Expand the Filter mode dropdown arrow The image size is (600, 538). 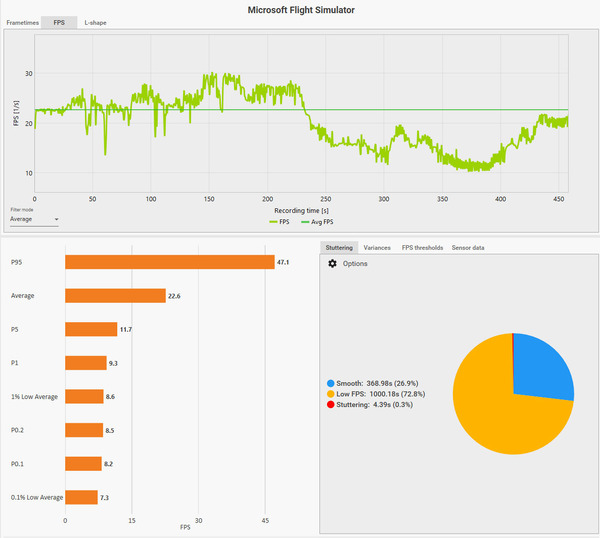(56, 219)
